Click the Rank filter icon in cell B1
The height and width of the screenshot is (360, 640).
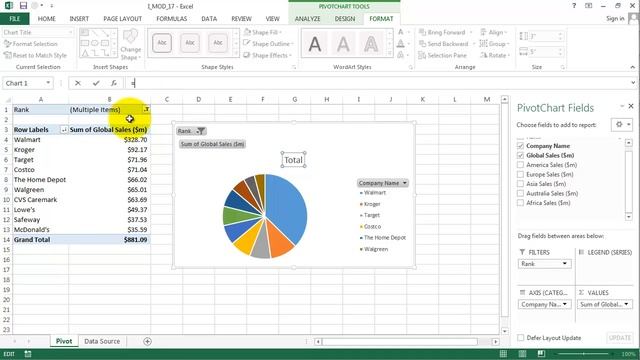coord(146,109)
